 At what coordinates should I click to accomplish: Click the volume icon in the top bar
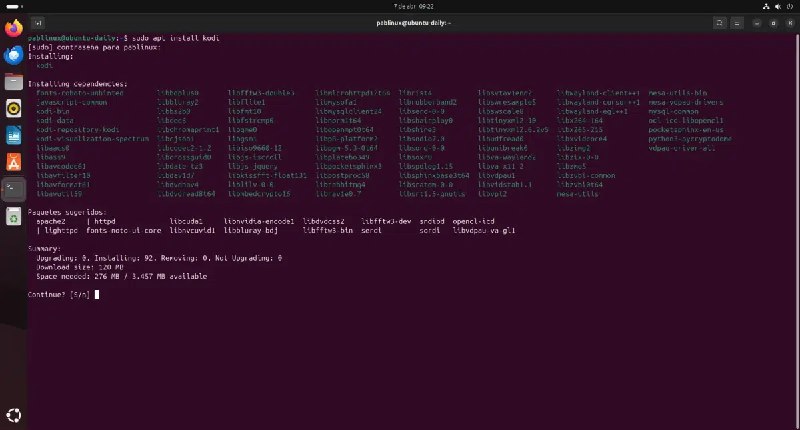778,6
